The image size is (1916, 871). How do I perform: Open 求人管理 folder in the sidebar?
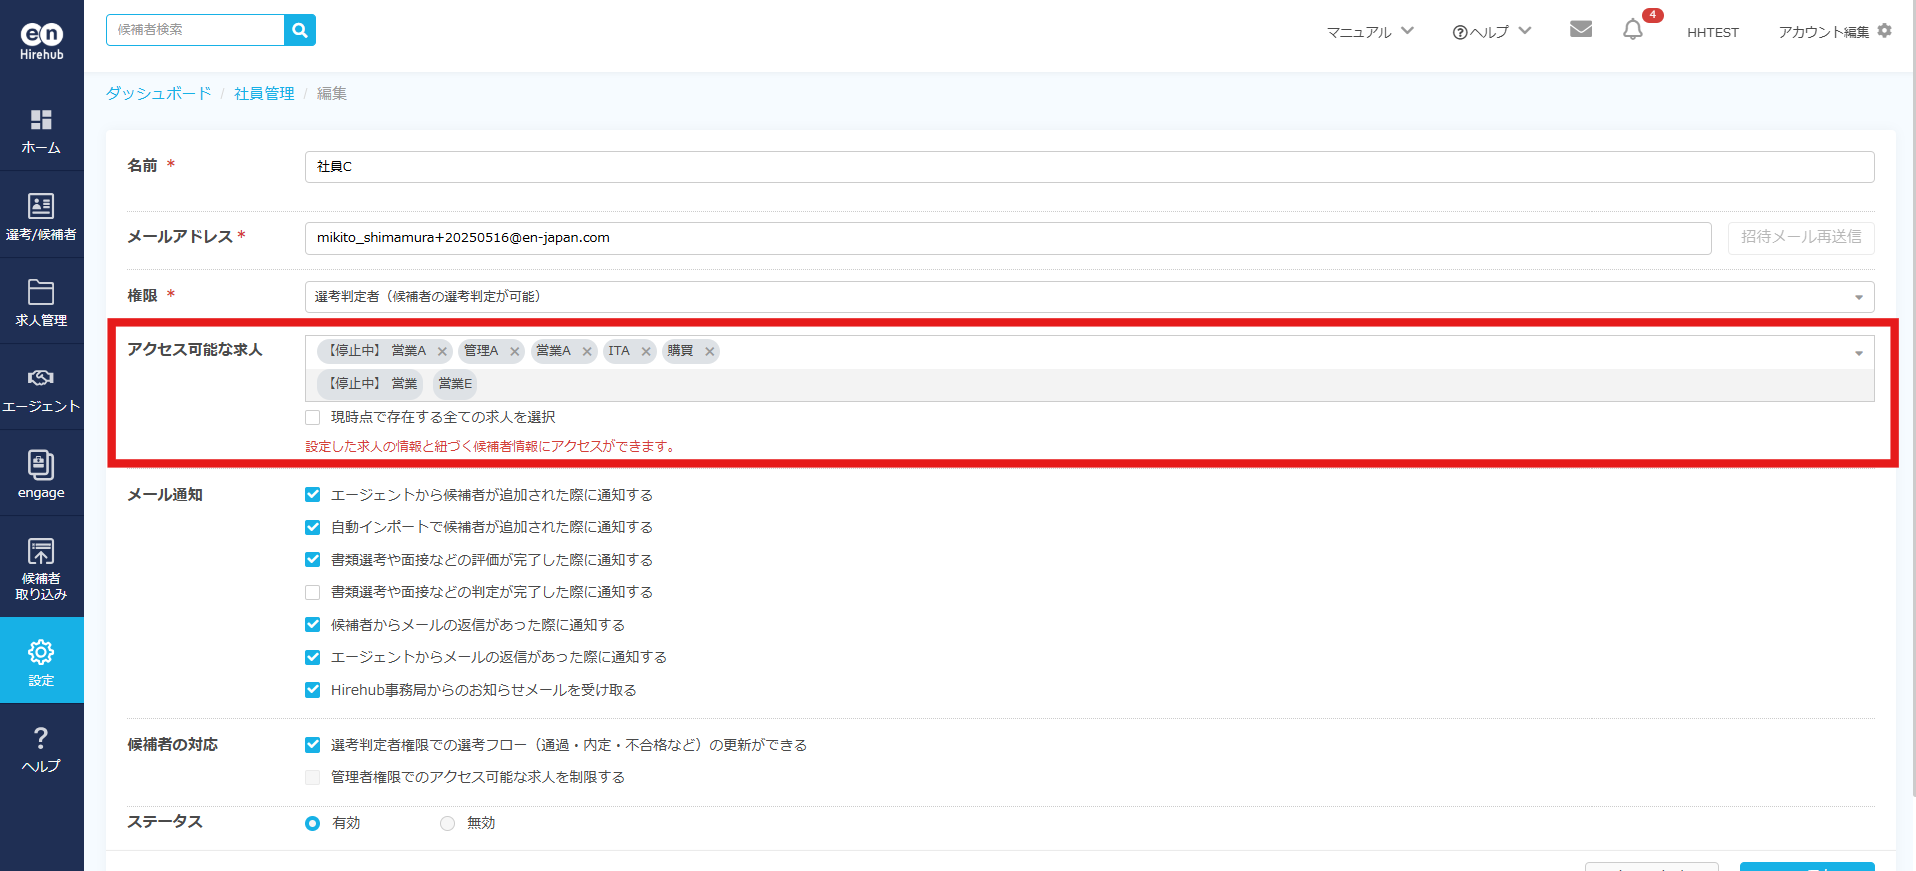pos(41,302)
